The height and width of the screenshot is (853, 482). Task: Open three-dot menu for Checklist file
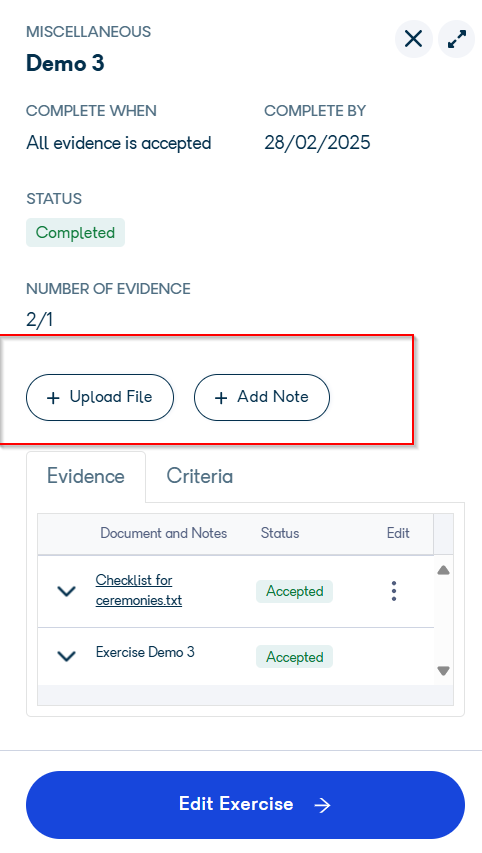(394, 591)
